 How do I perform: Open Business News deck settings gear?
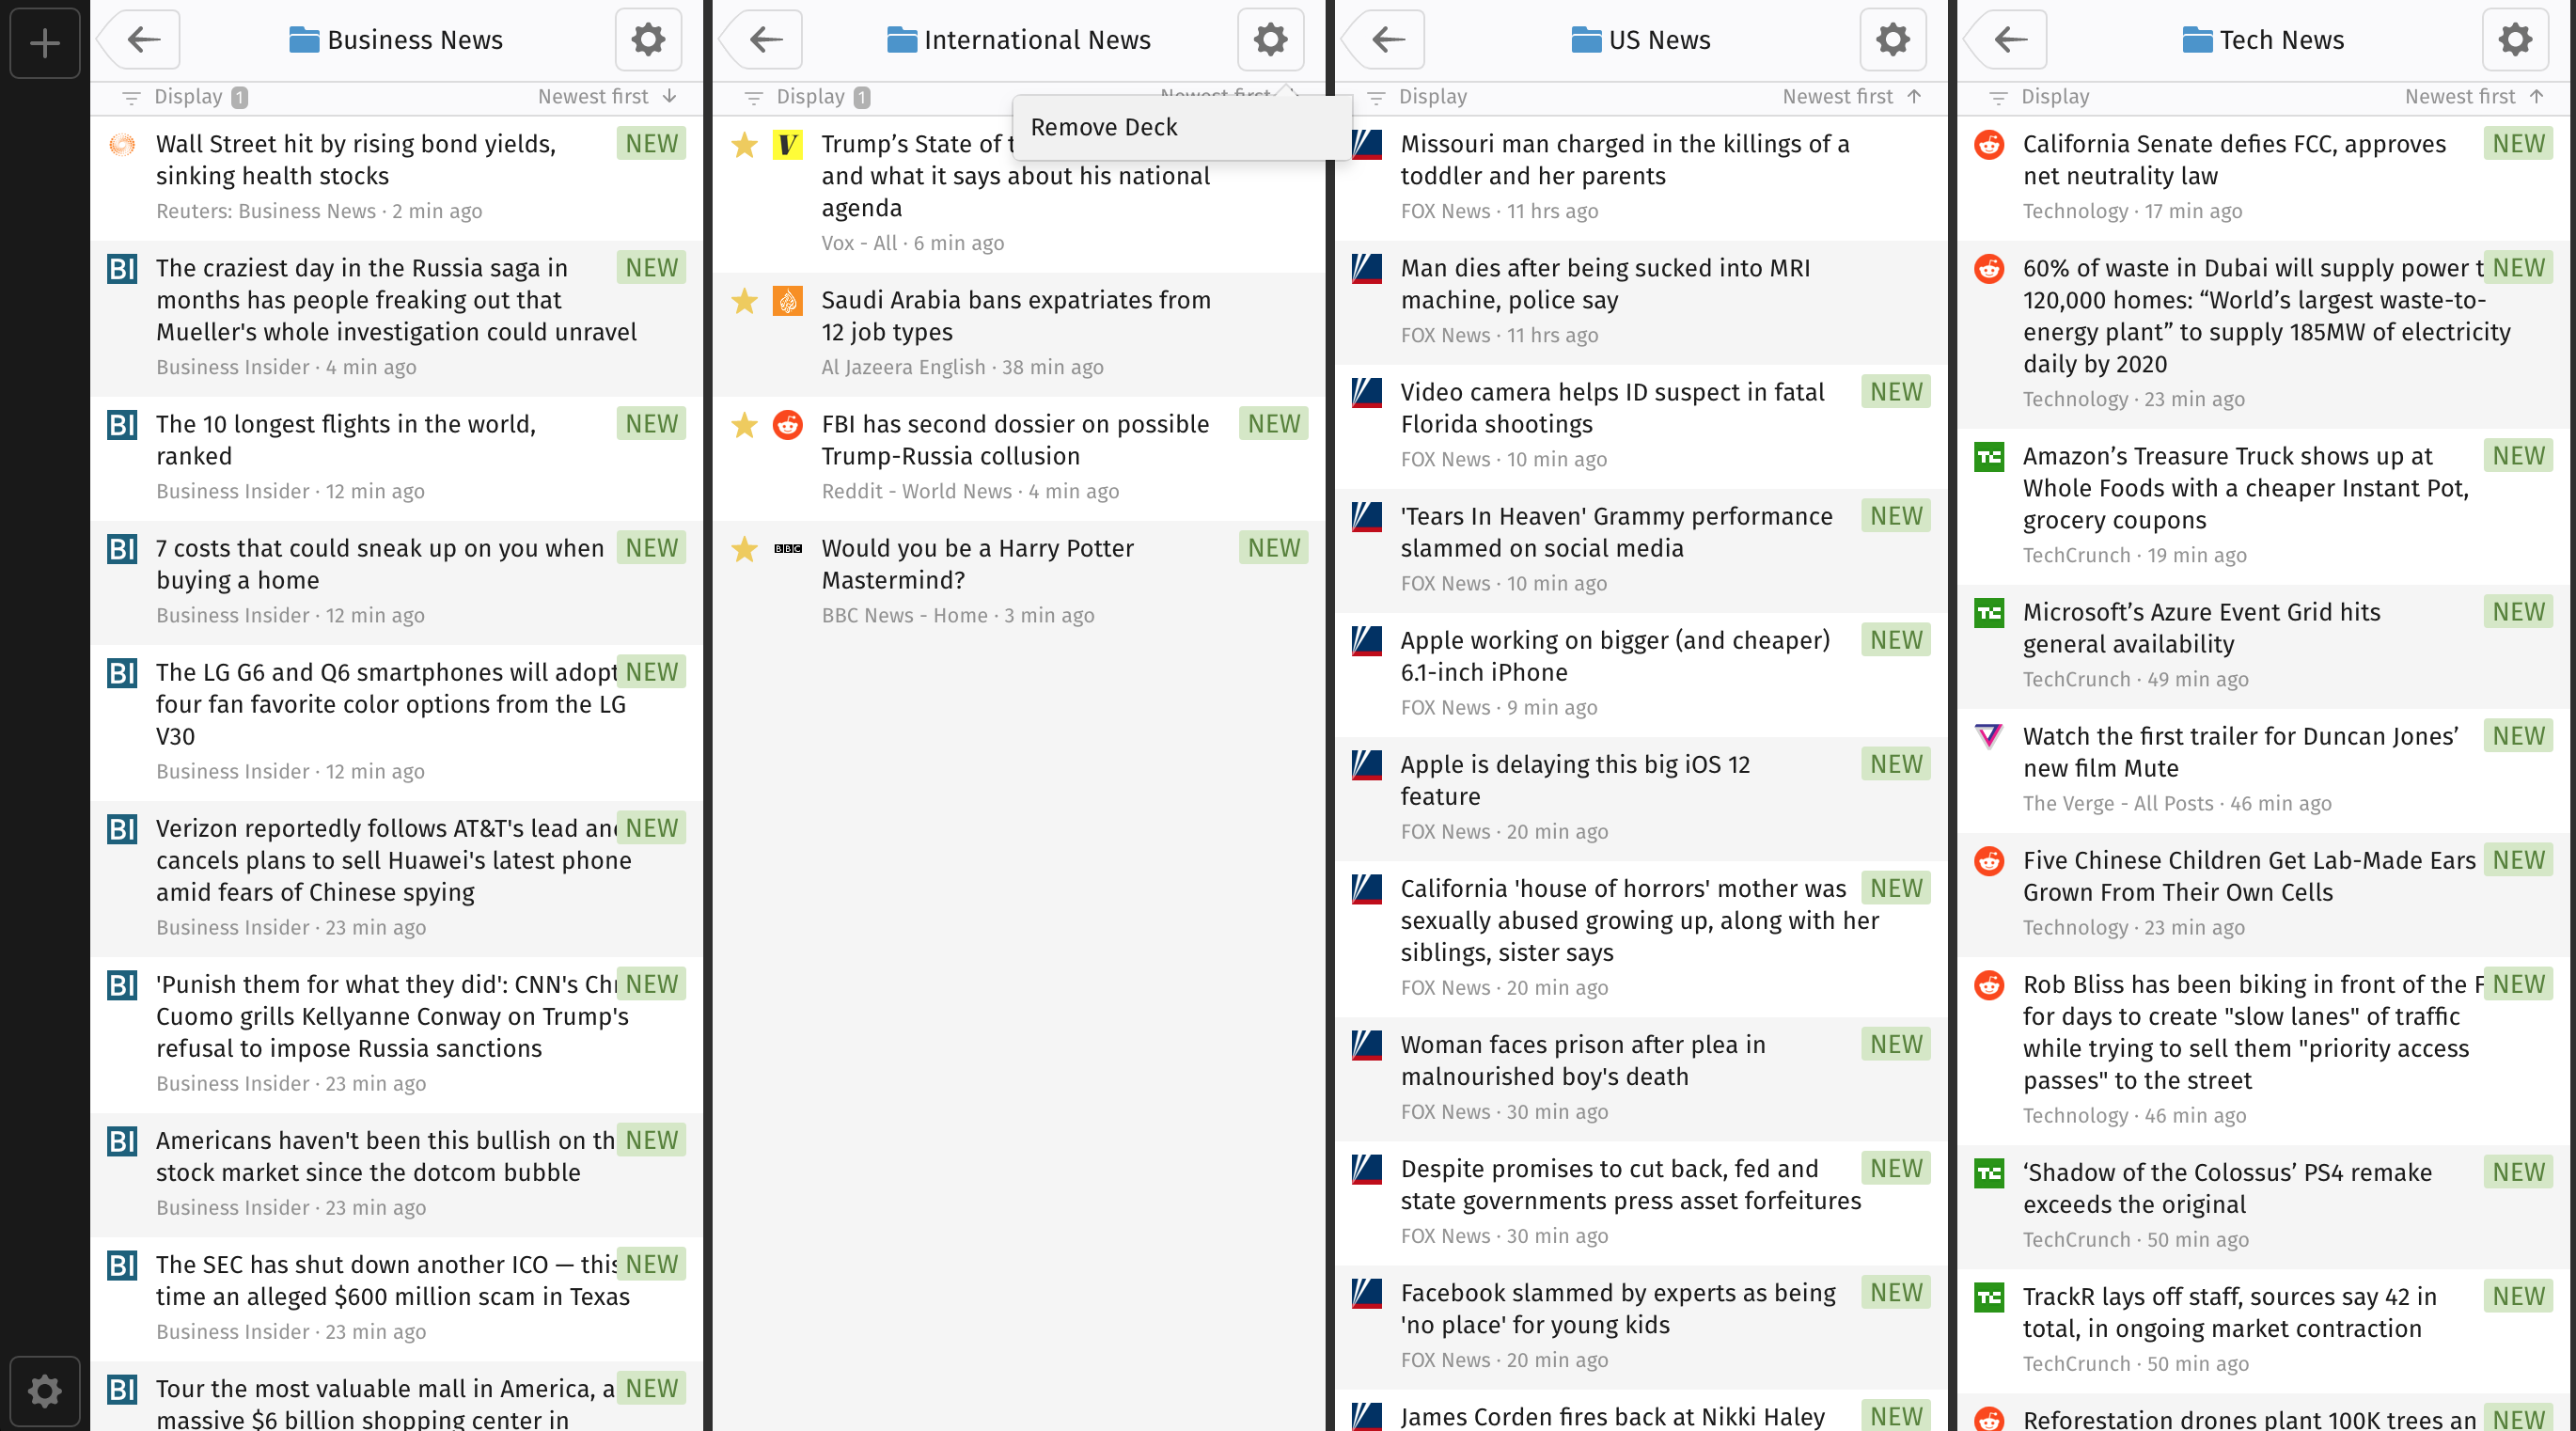tap(648, 40)
